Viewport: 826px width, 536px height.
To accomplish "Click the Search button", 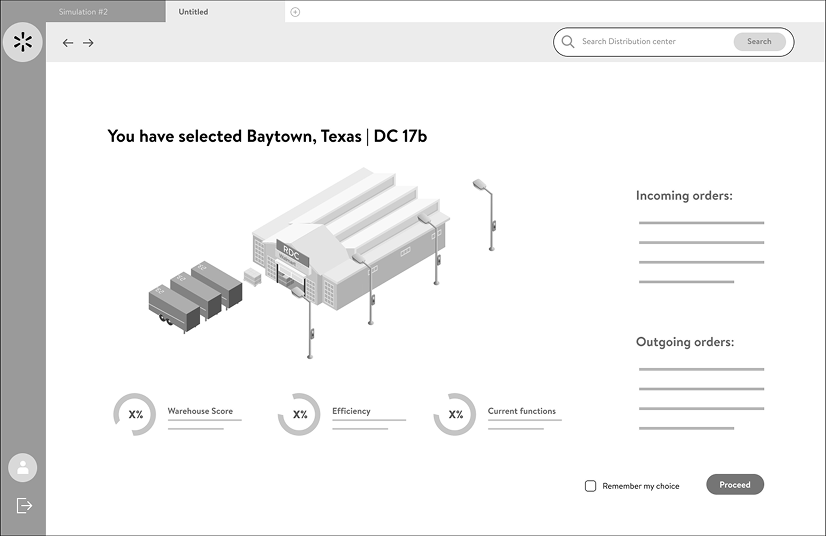I will [759, 42].
